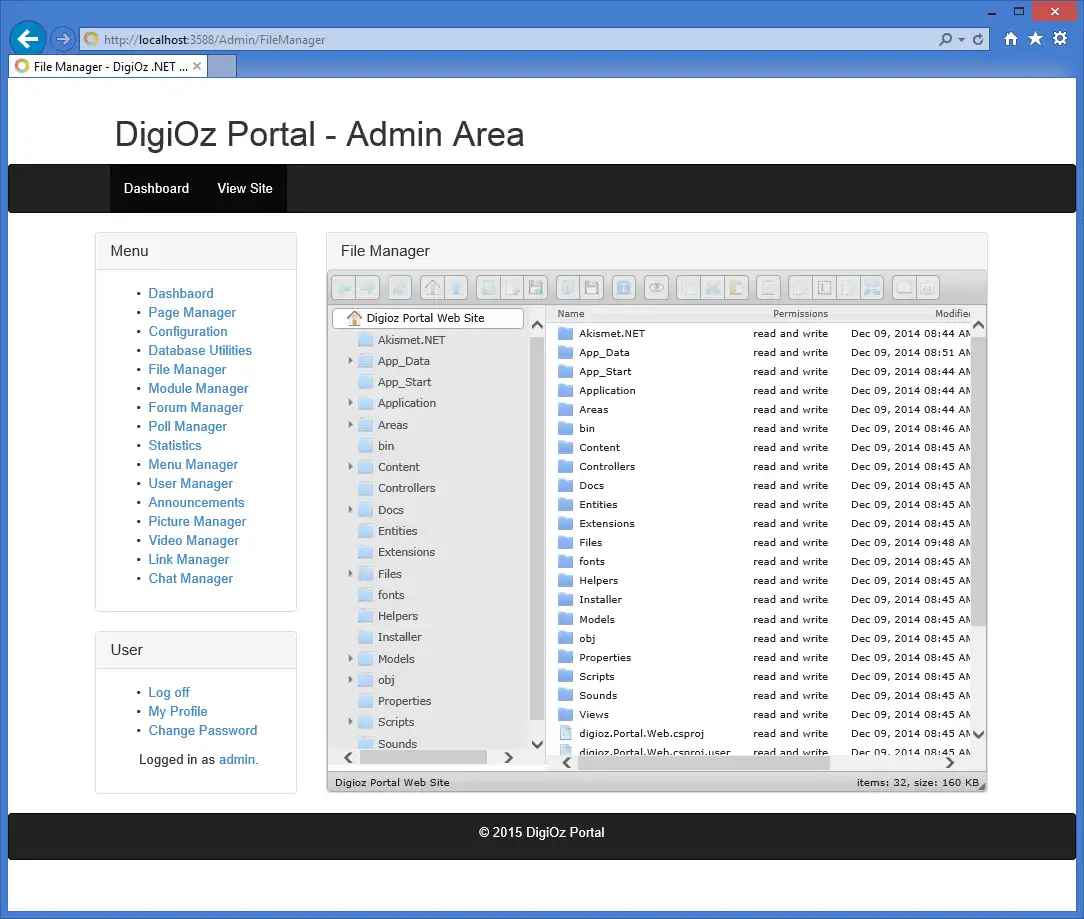The image size is (1084, 919).
Task: Open the Change Password link
Action: pos(203,730)
